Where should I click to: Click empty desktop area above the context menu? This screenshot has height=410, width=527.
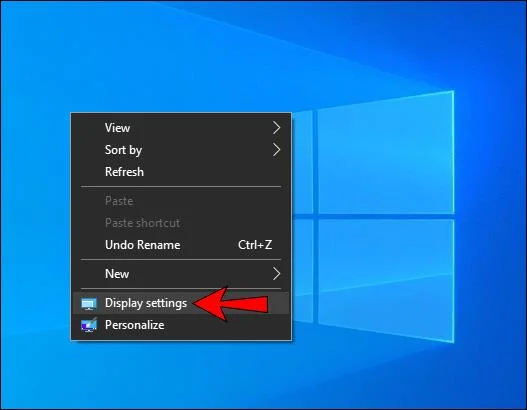click(181, 57)
